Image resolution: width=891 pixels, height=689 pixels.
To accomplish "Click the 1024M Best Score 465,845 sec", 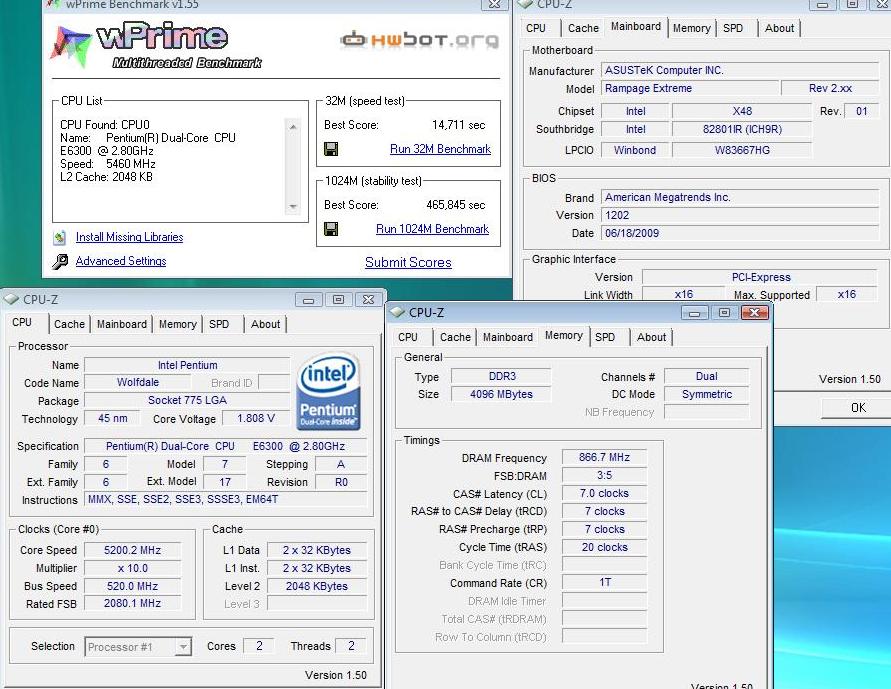I will (x=456, y=205).
